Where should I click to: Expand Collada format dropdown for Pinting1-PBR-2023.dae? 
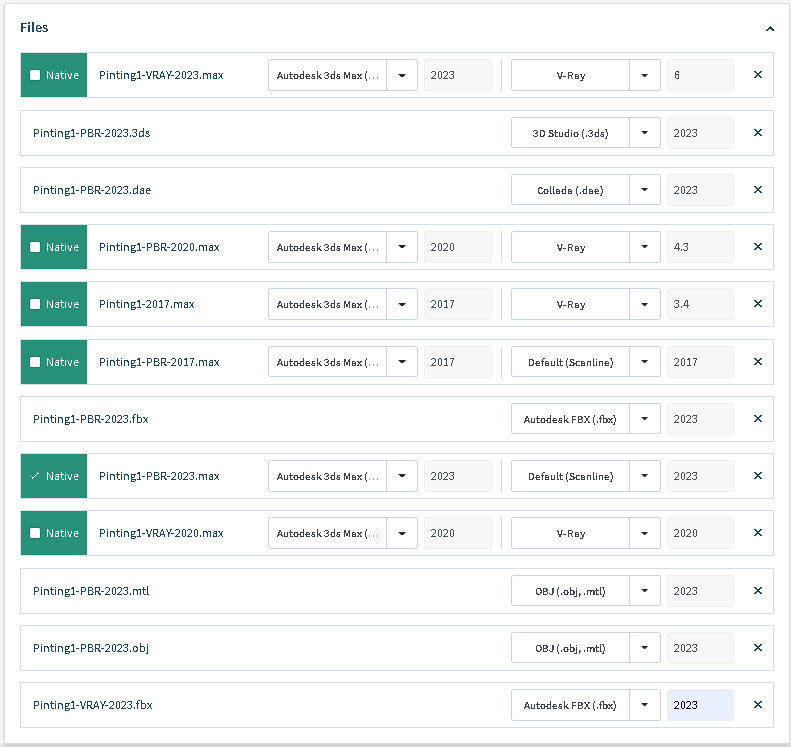pyautogui.click(x=645, y=190)
